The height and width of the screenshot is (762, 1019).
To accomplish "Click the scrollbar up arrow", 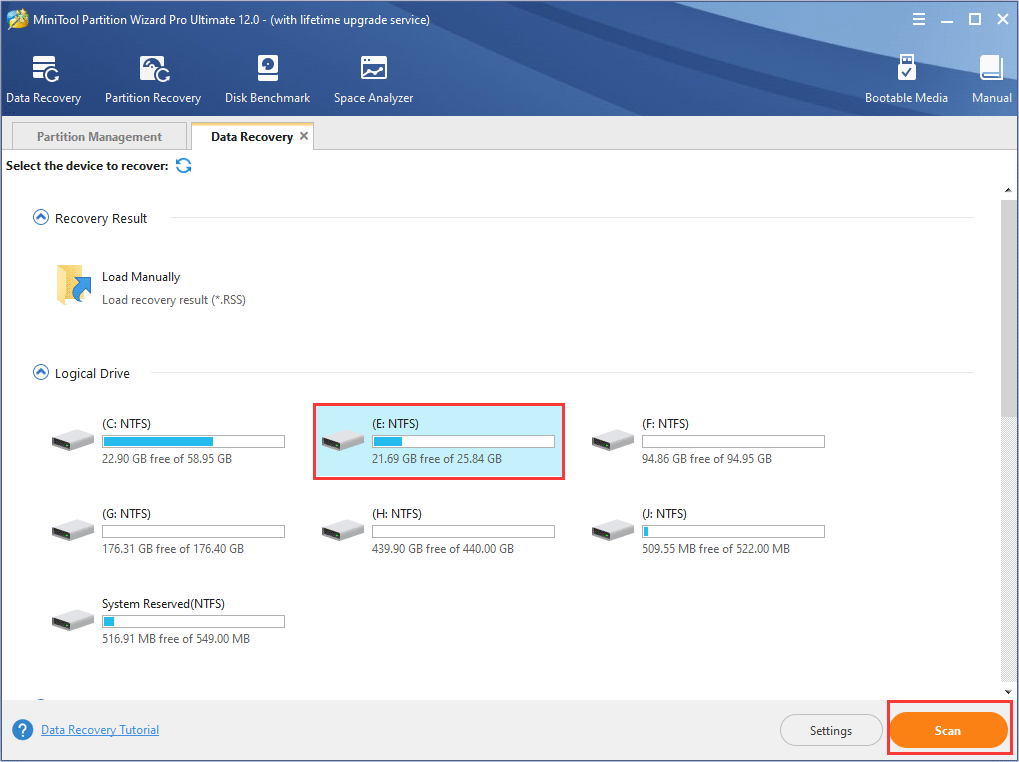I will coord(1009,191).
